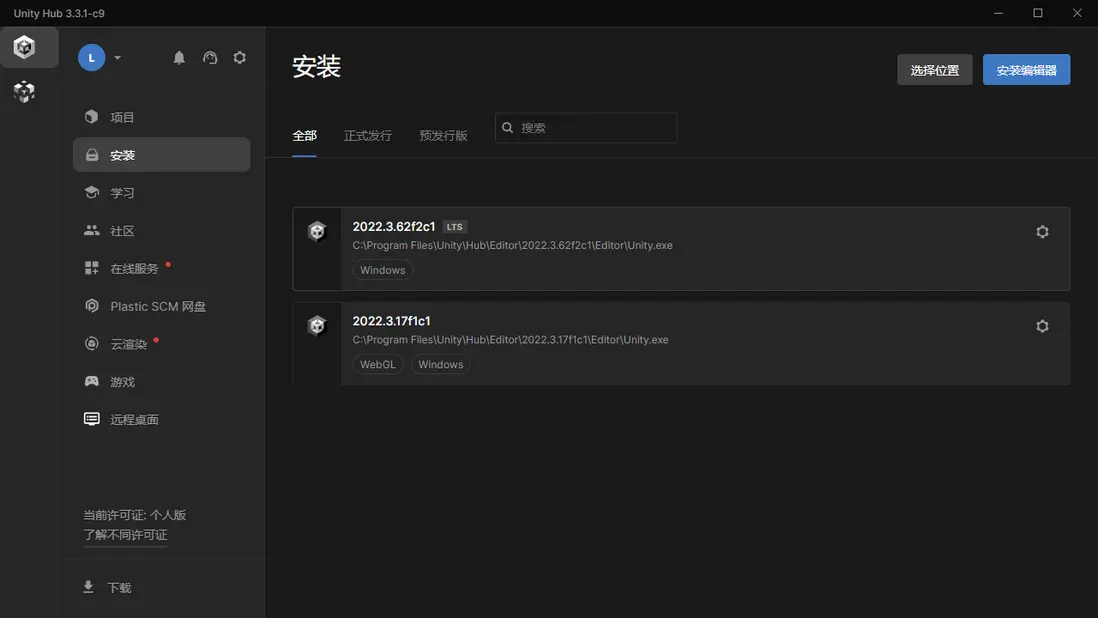Focus the 搜索 search field
Image resolution: width=1098 pixels, height=618 pixels.
click(x=586, y=127)
